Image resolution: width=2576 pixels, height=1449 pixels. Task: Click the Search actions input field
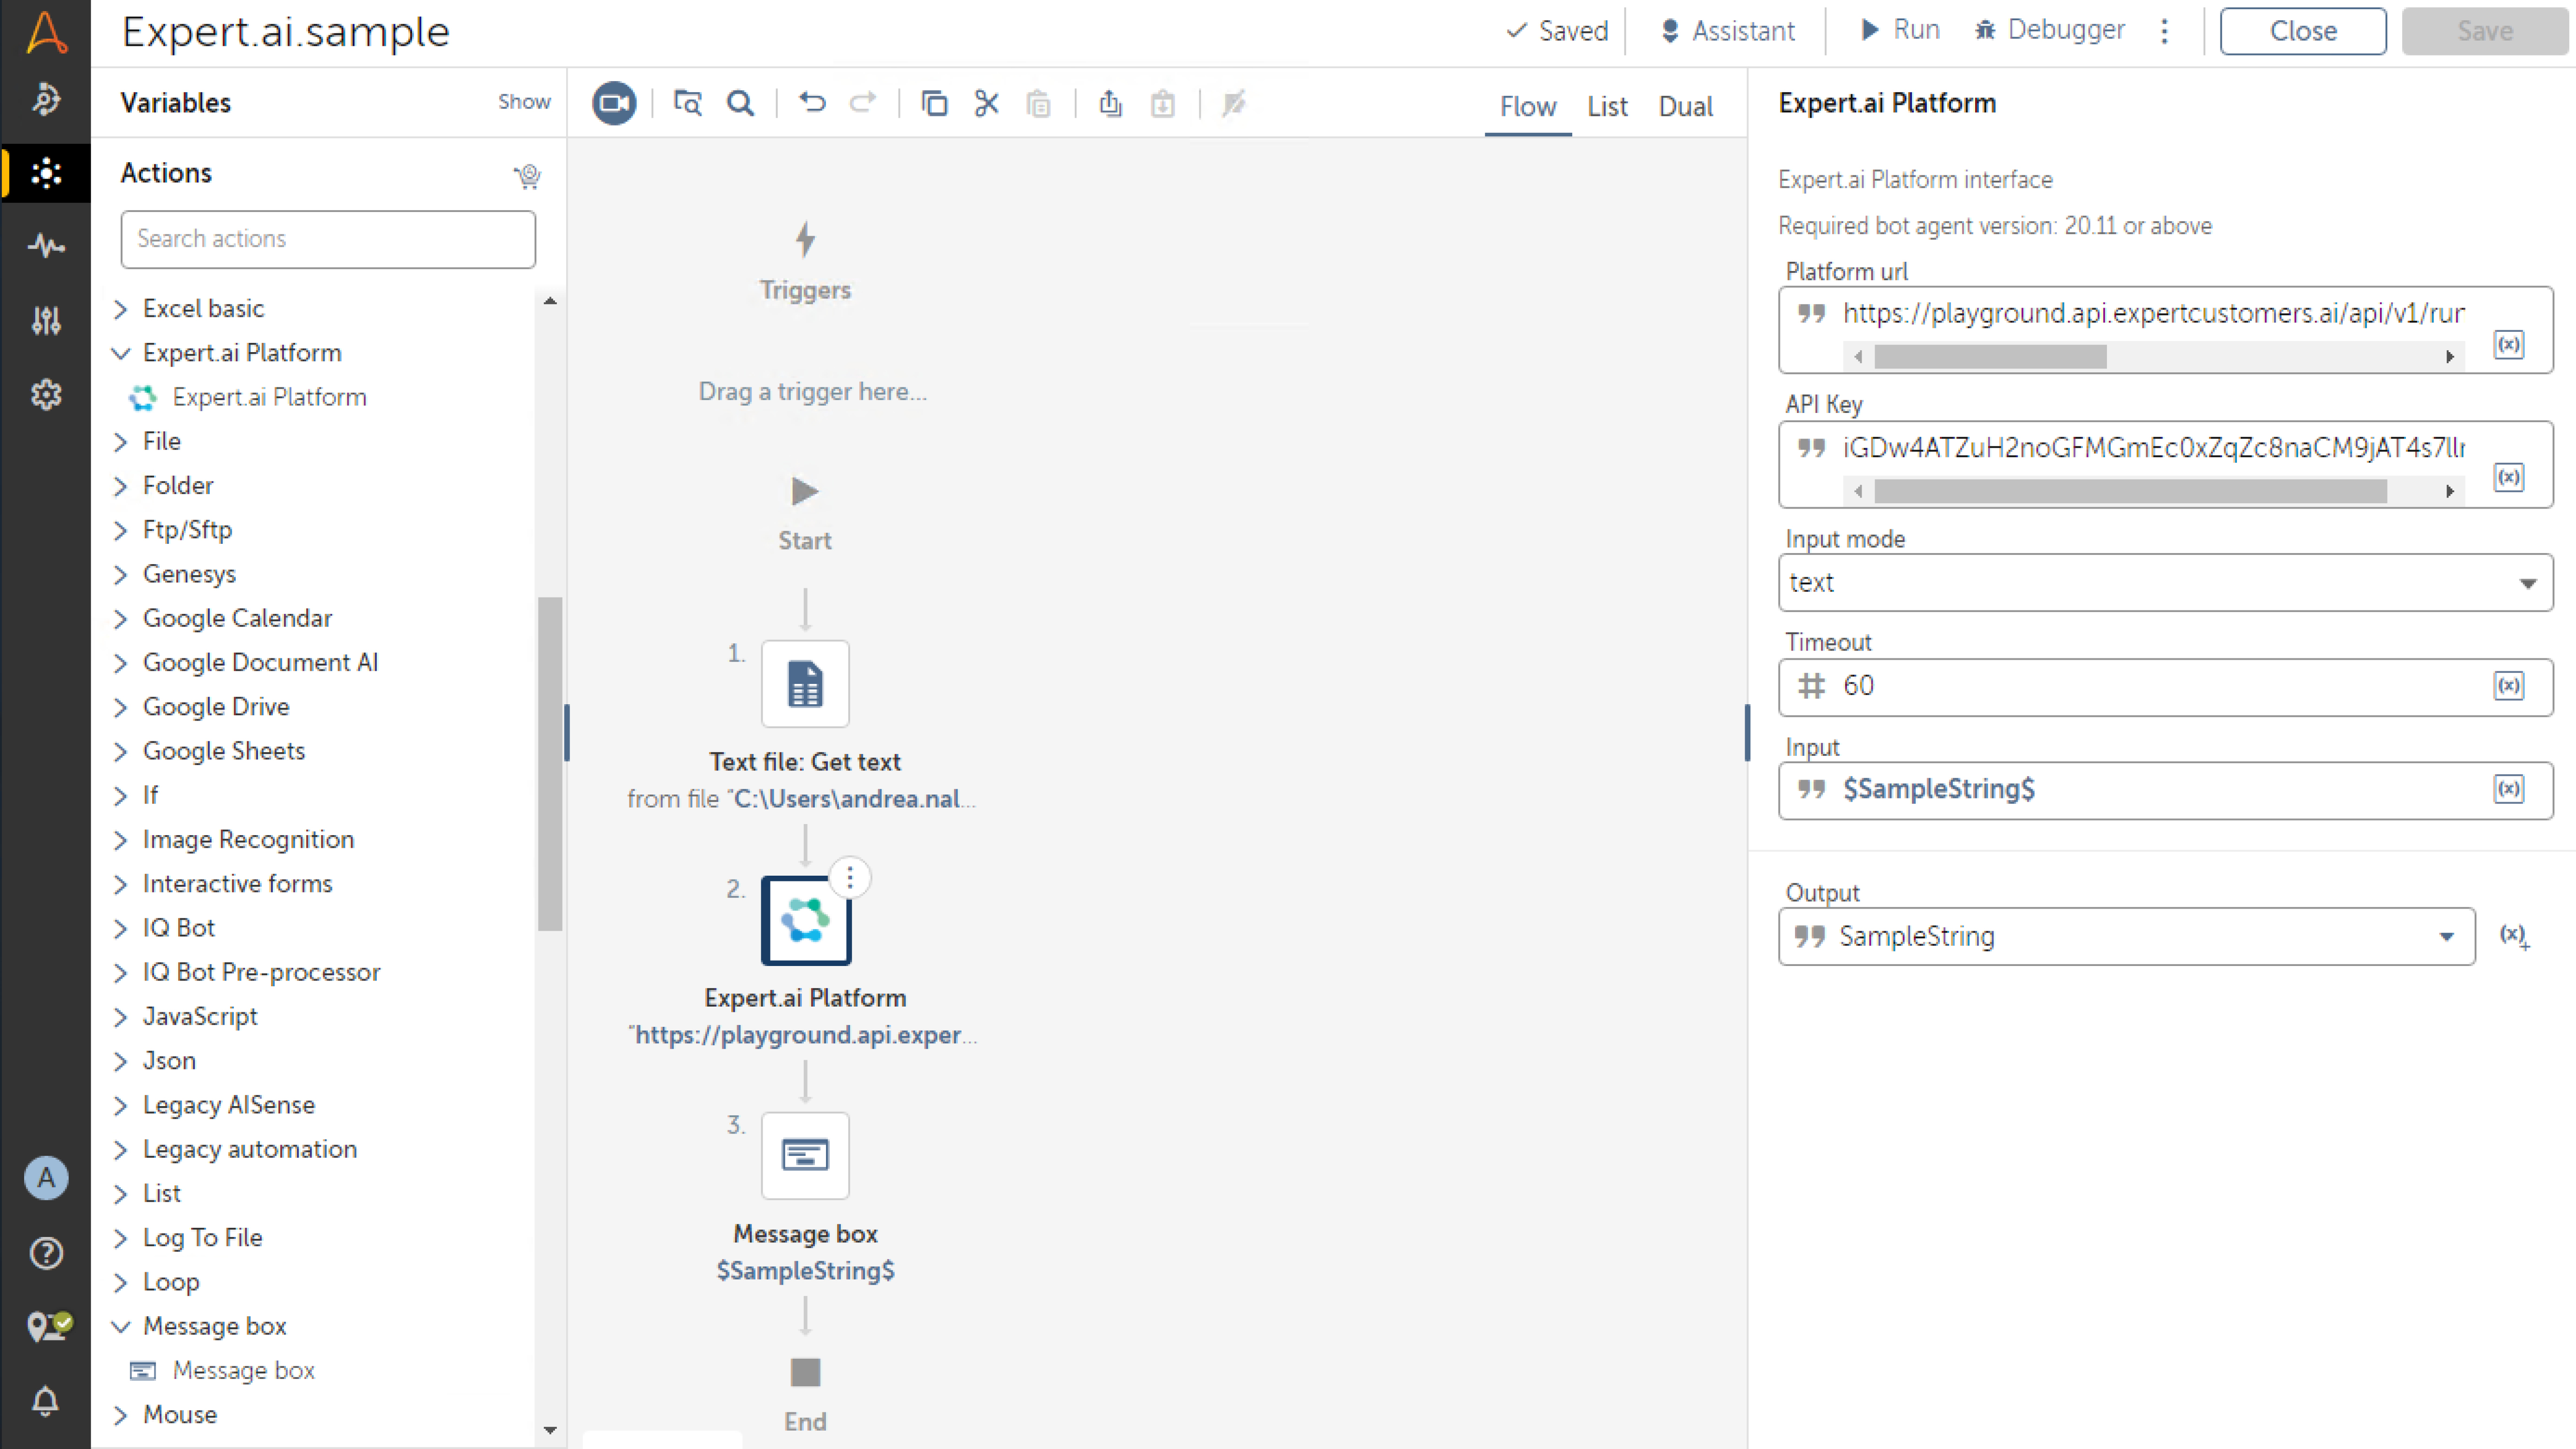(x=328, y=239)
